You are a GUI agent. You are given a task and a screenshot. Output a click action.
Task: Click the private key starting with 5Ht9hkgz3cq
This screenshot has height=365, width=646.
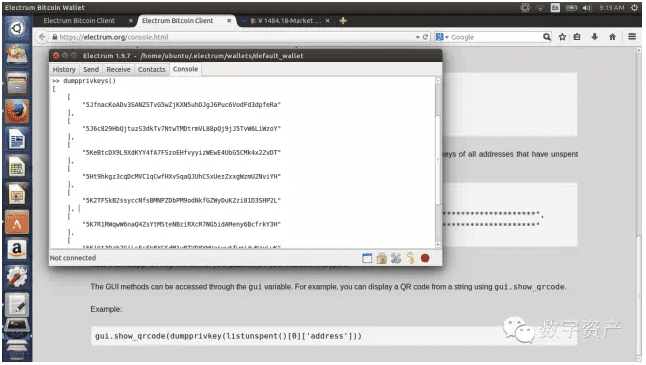(x=181, y=176)
